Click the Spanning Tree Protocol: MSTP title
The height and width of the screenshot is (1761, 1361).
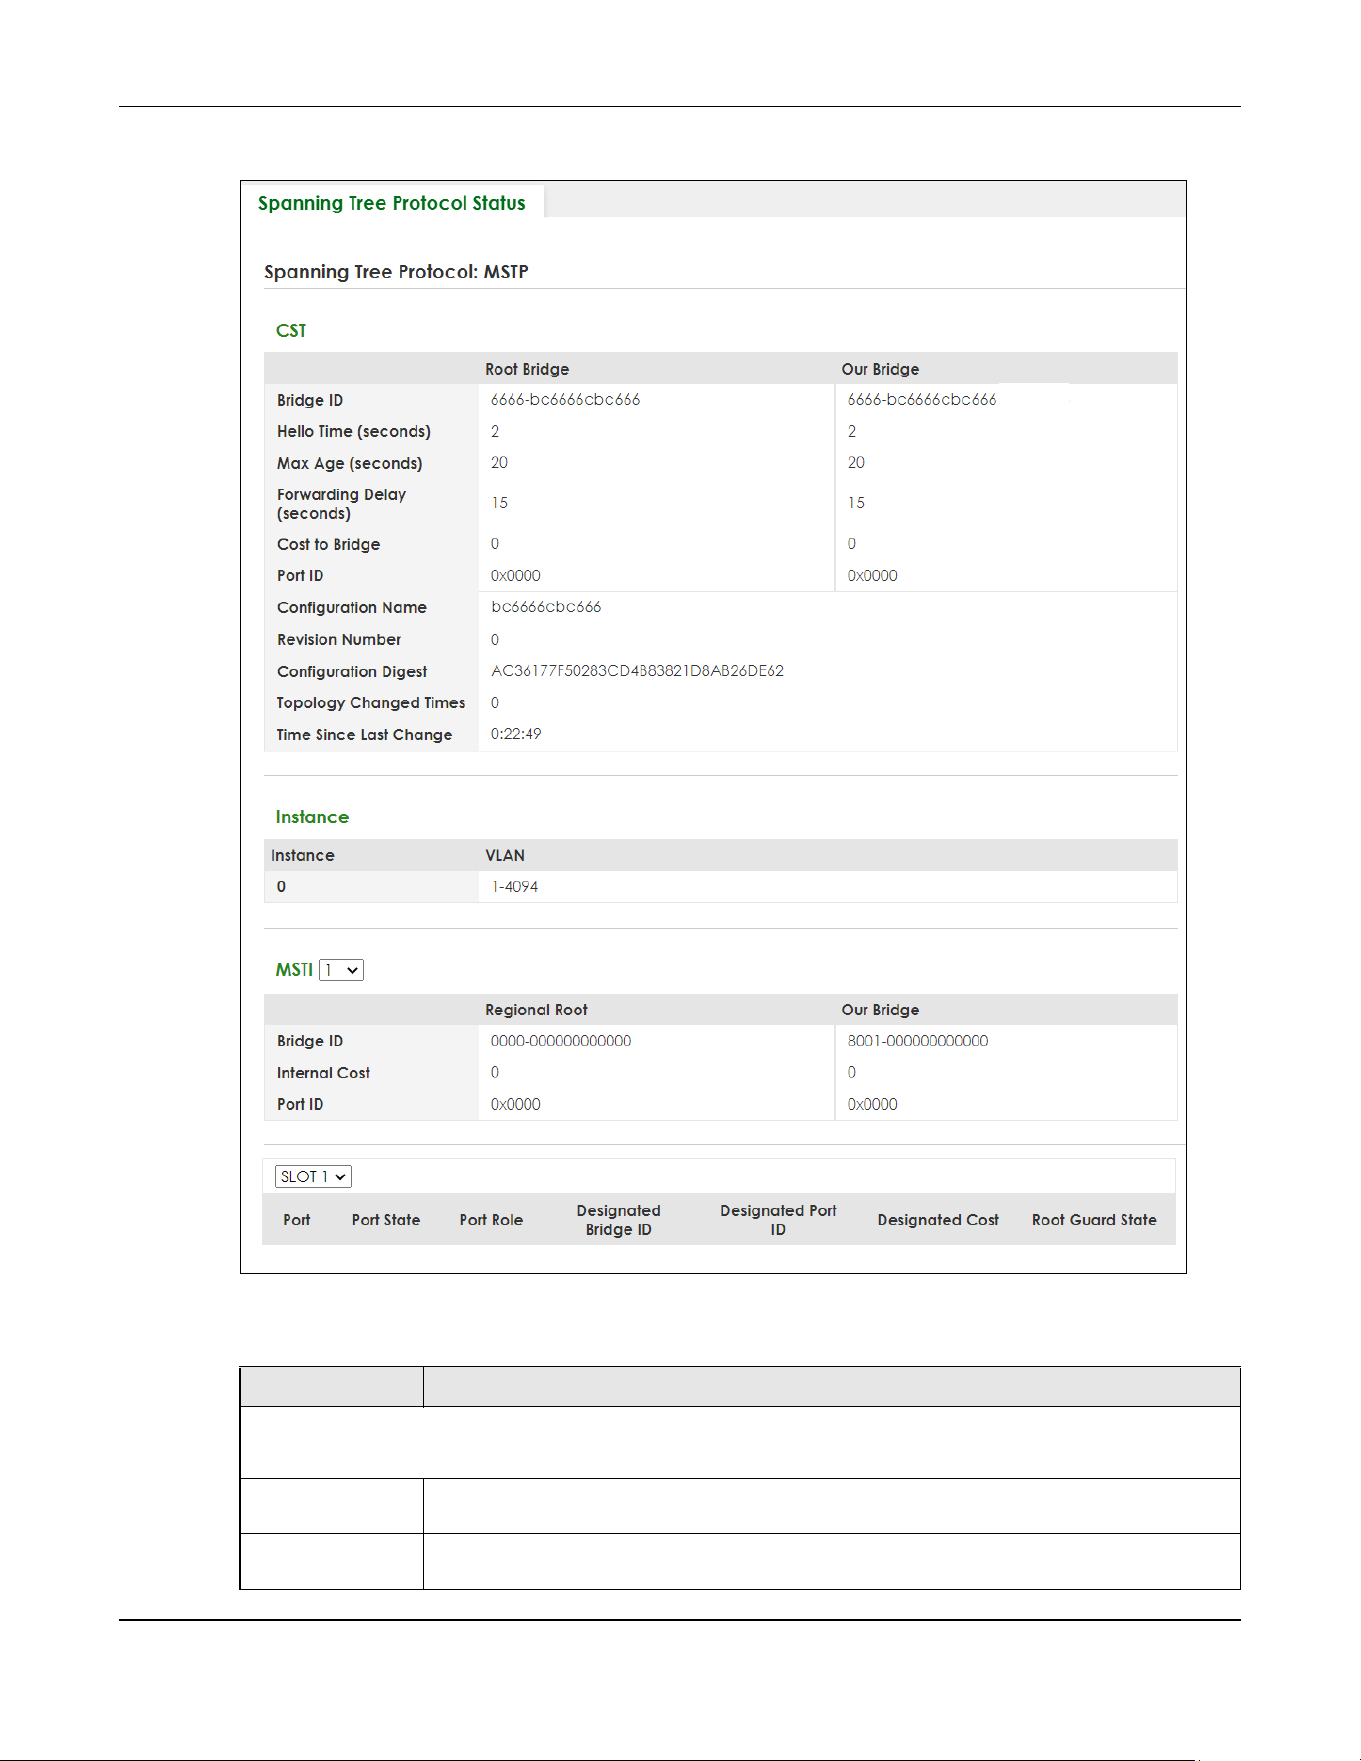(396, 272)
